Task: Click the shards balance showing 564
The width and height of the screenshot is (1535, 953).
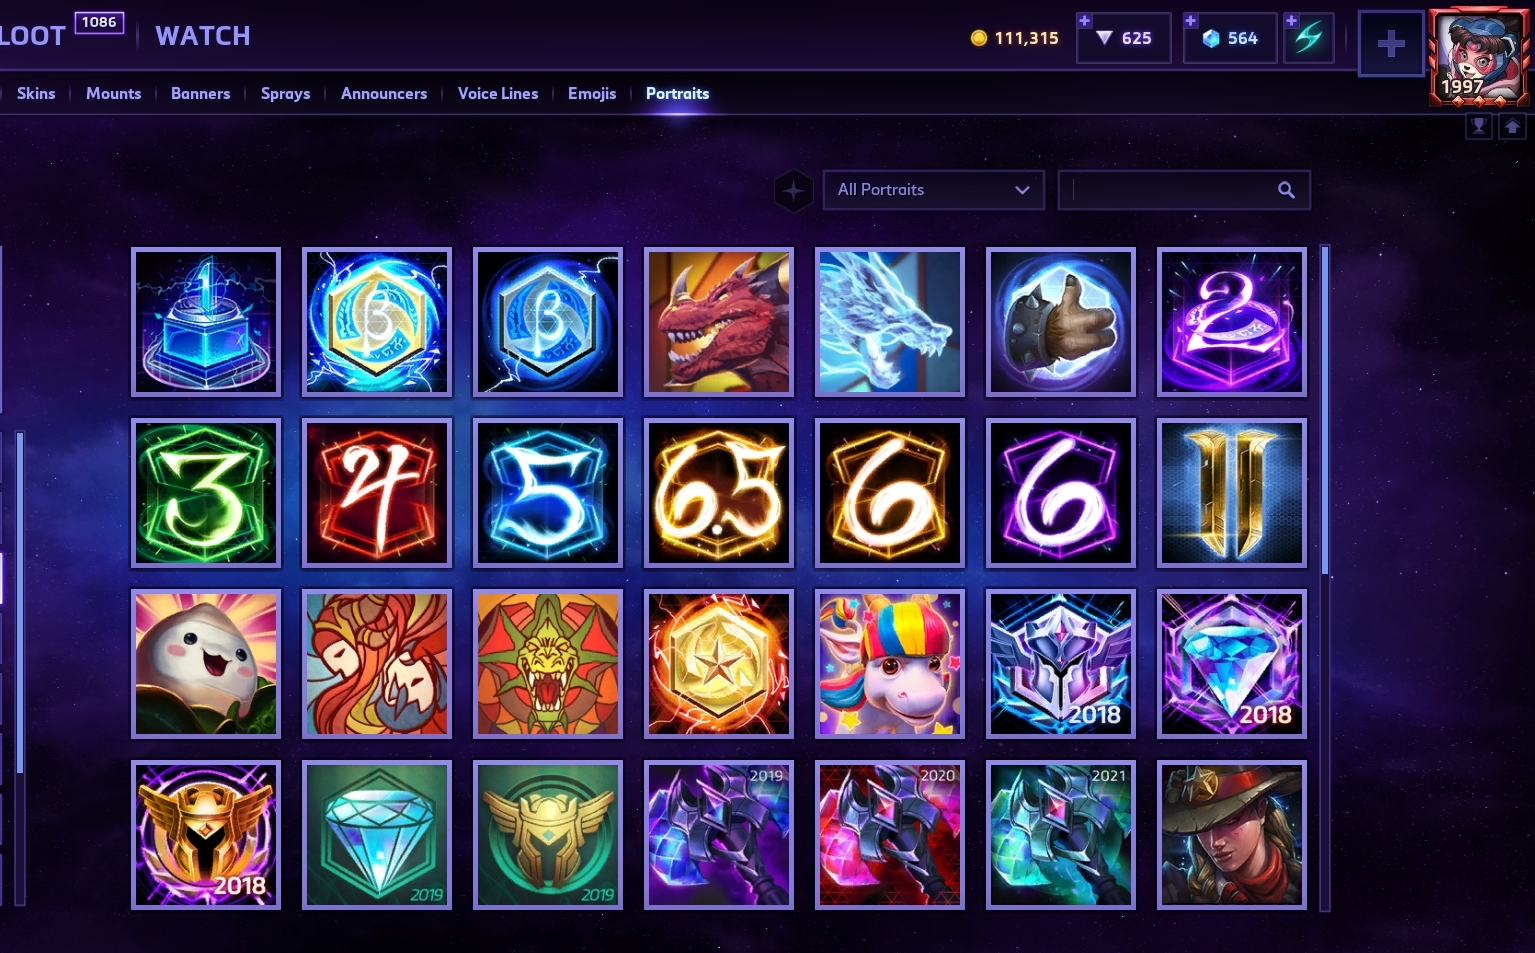Action: 1230,38
